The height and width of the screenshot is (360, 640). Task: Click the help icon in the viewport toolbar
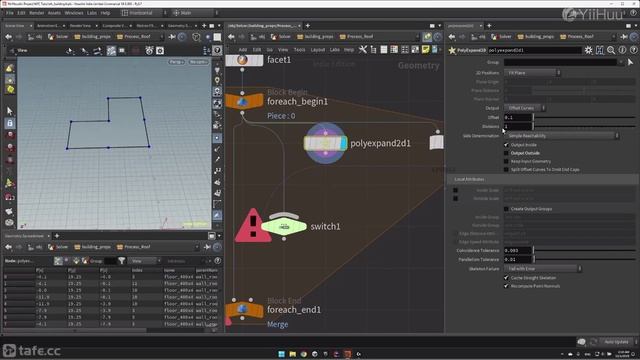[217, 50]
